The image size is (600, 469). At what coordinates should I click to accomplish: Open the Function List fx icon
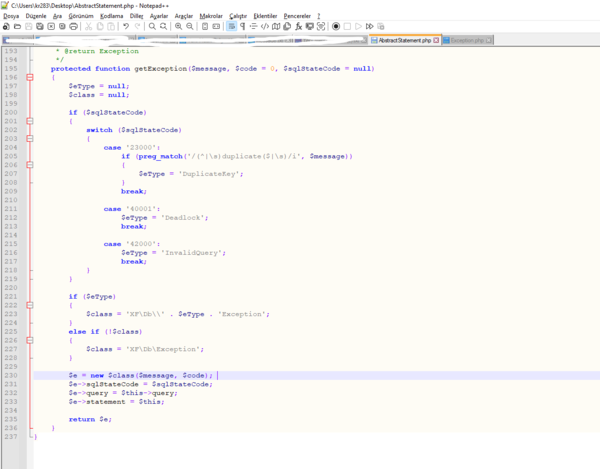(x=298, y=26)
